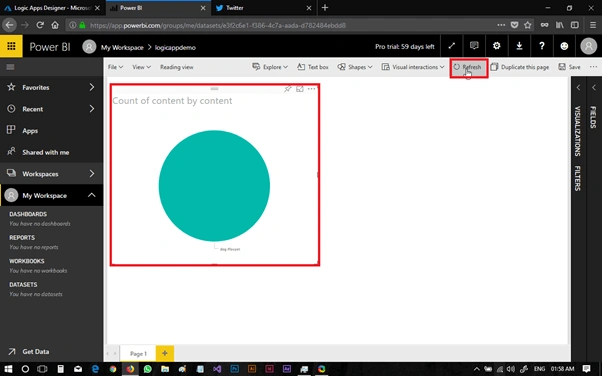Open the Library icon in Firefox toolbar
The height and width of the screenshot is (376, 602).
point(559,25)
